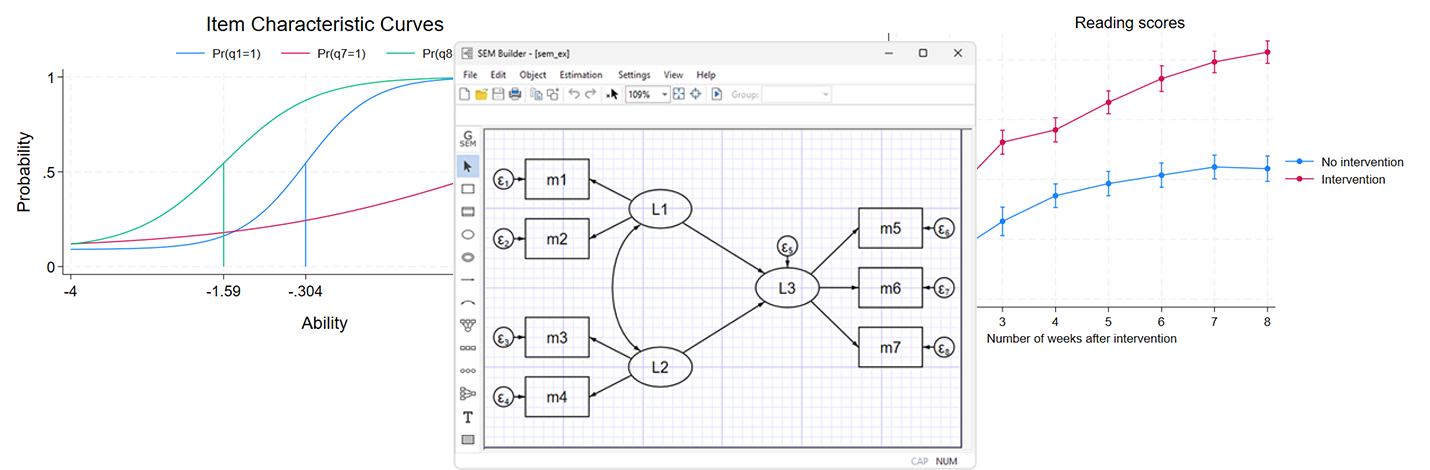
Task: Choose the Select arrow tool in sidebar
Action: click(467, 165)
